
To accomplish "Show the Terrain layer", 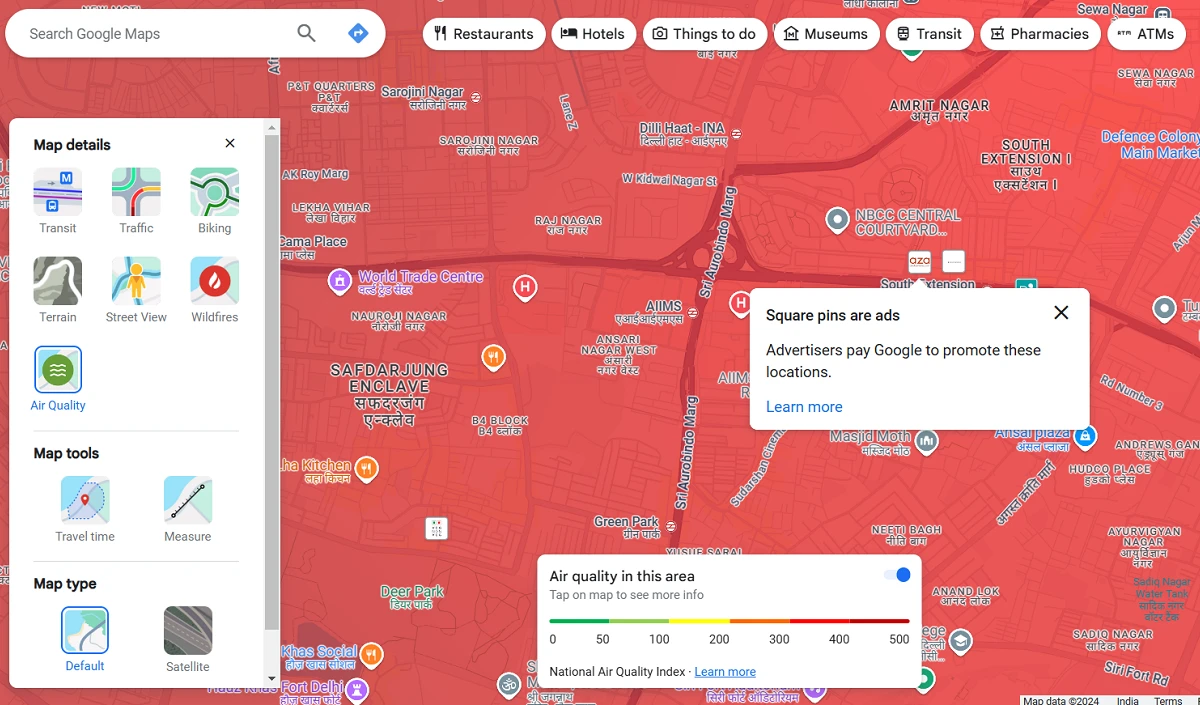I will (58, 290).
